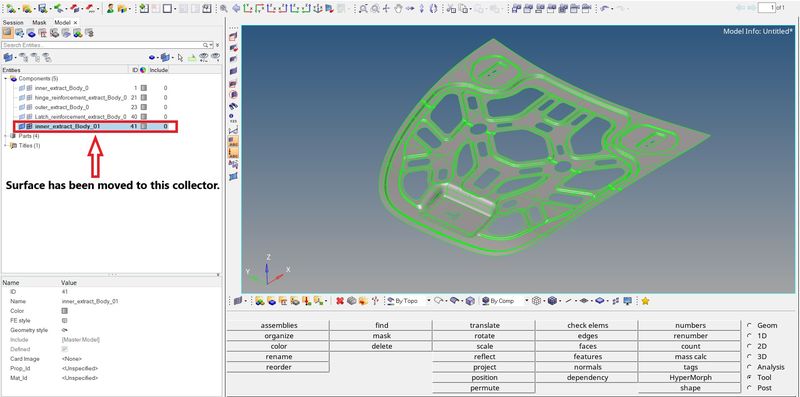
Task: Open the By Topo dropdown
Action: [x=429, y=301]
